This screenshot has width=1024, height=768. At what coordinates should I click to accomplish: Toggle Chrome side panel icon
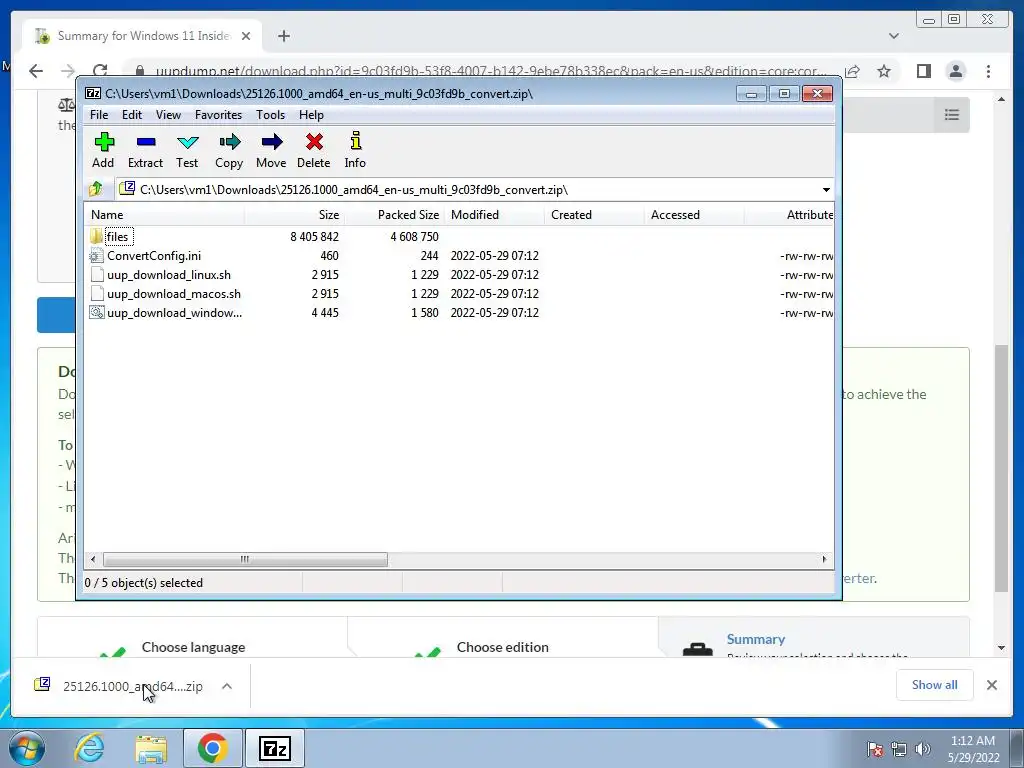coord(923,71)
